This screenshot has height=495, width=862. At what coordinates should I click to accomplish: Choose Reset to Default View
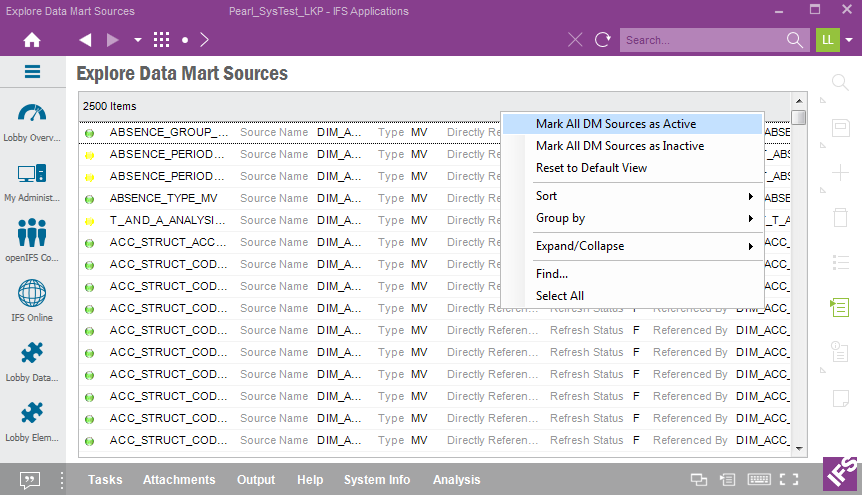pos(591,168)
